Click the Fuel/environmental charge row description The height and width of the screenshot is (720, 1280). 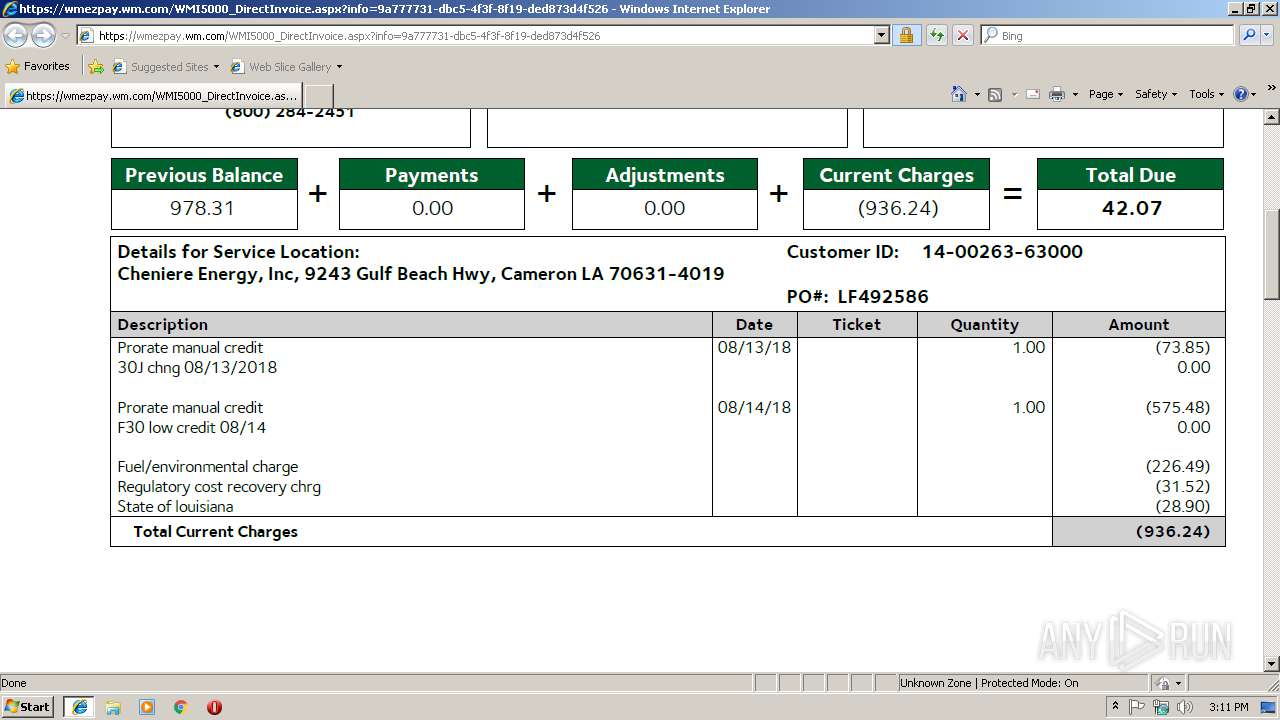pos(208,467)
